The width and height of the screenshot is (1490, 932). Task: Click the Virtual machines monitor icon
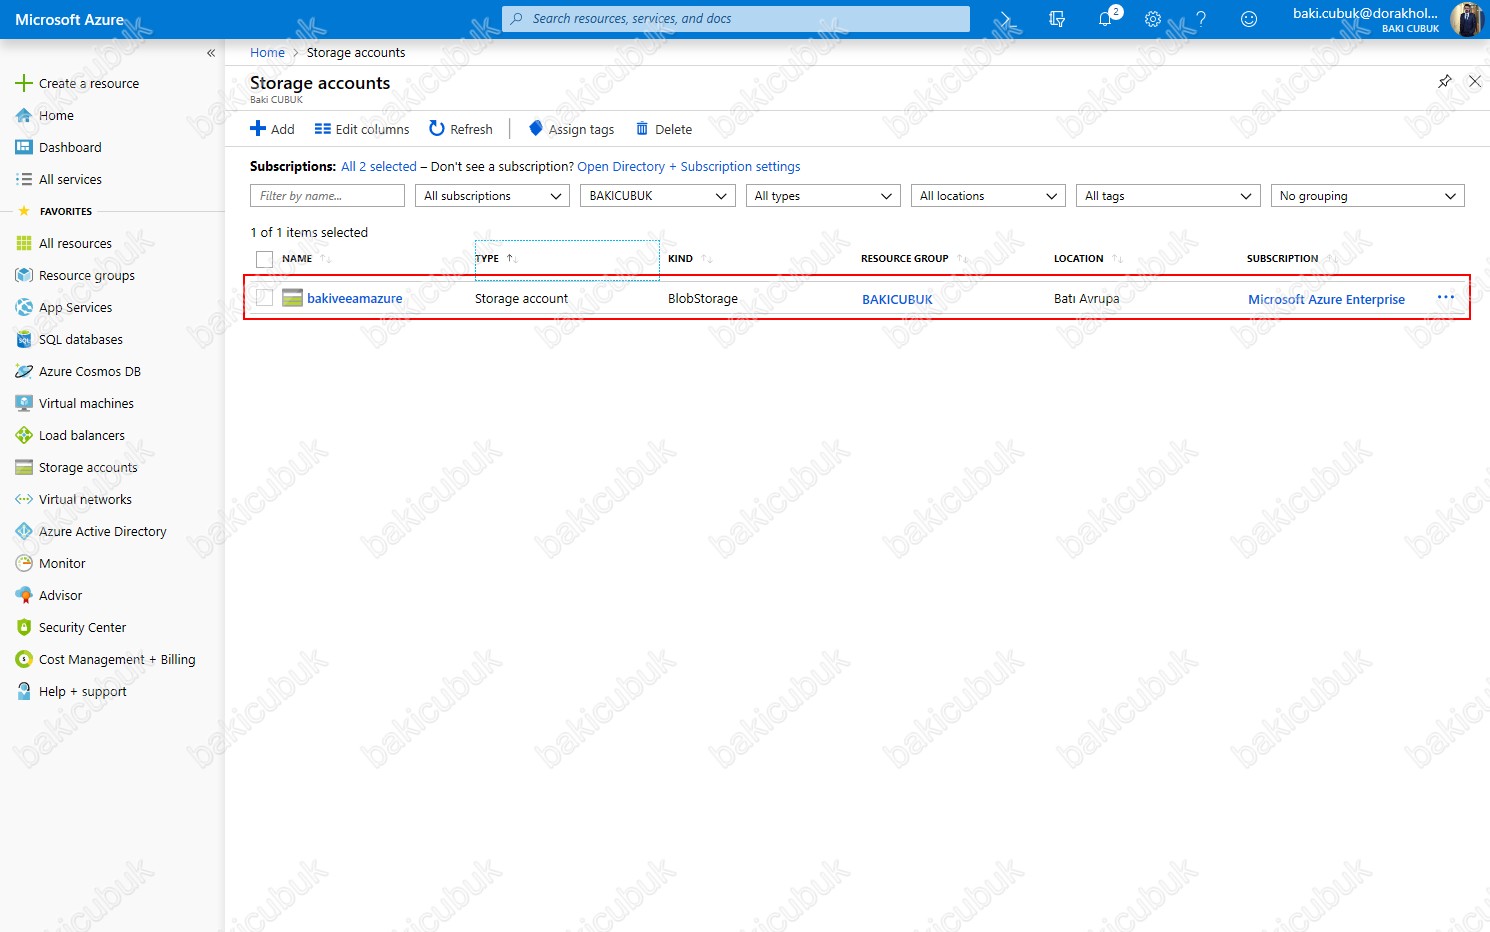[24, 403]
